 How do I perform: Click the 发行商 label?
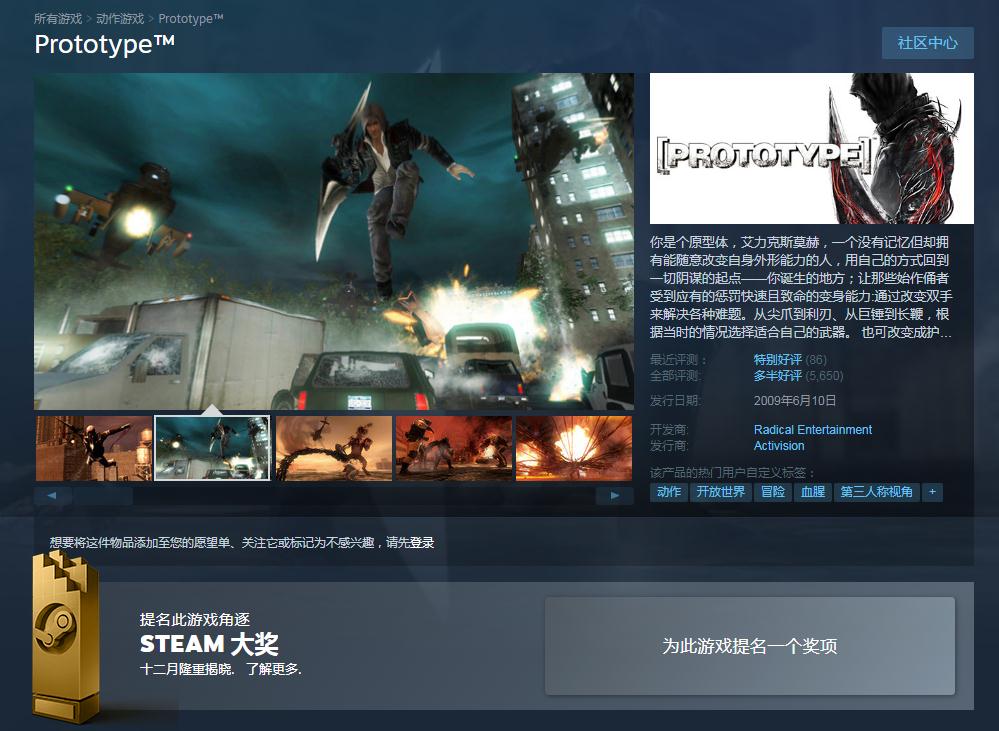point(670,446)
